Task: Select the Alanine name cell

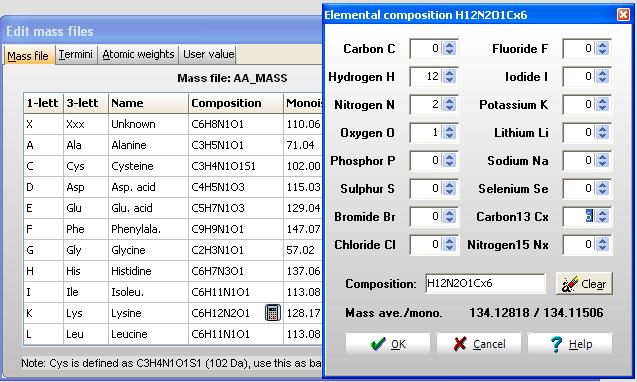Action: point(148,145)
